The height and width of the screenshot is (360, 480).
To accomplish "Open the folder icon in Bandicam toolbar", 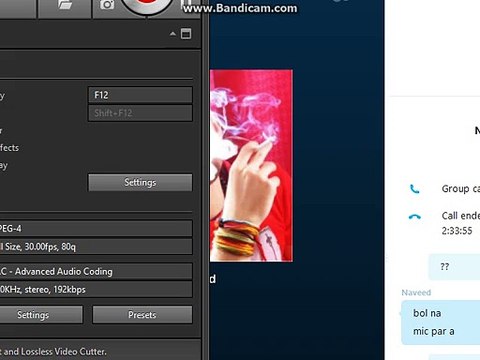I will tap(65, 4).
